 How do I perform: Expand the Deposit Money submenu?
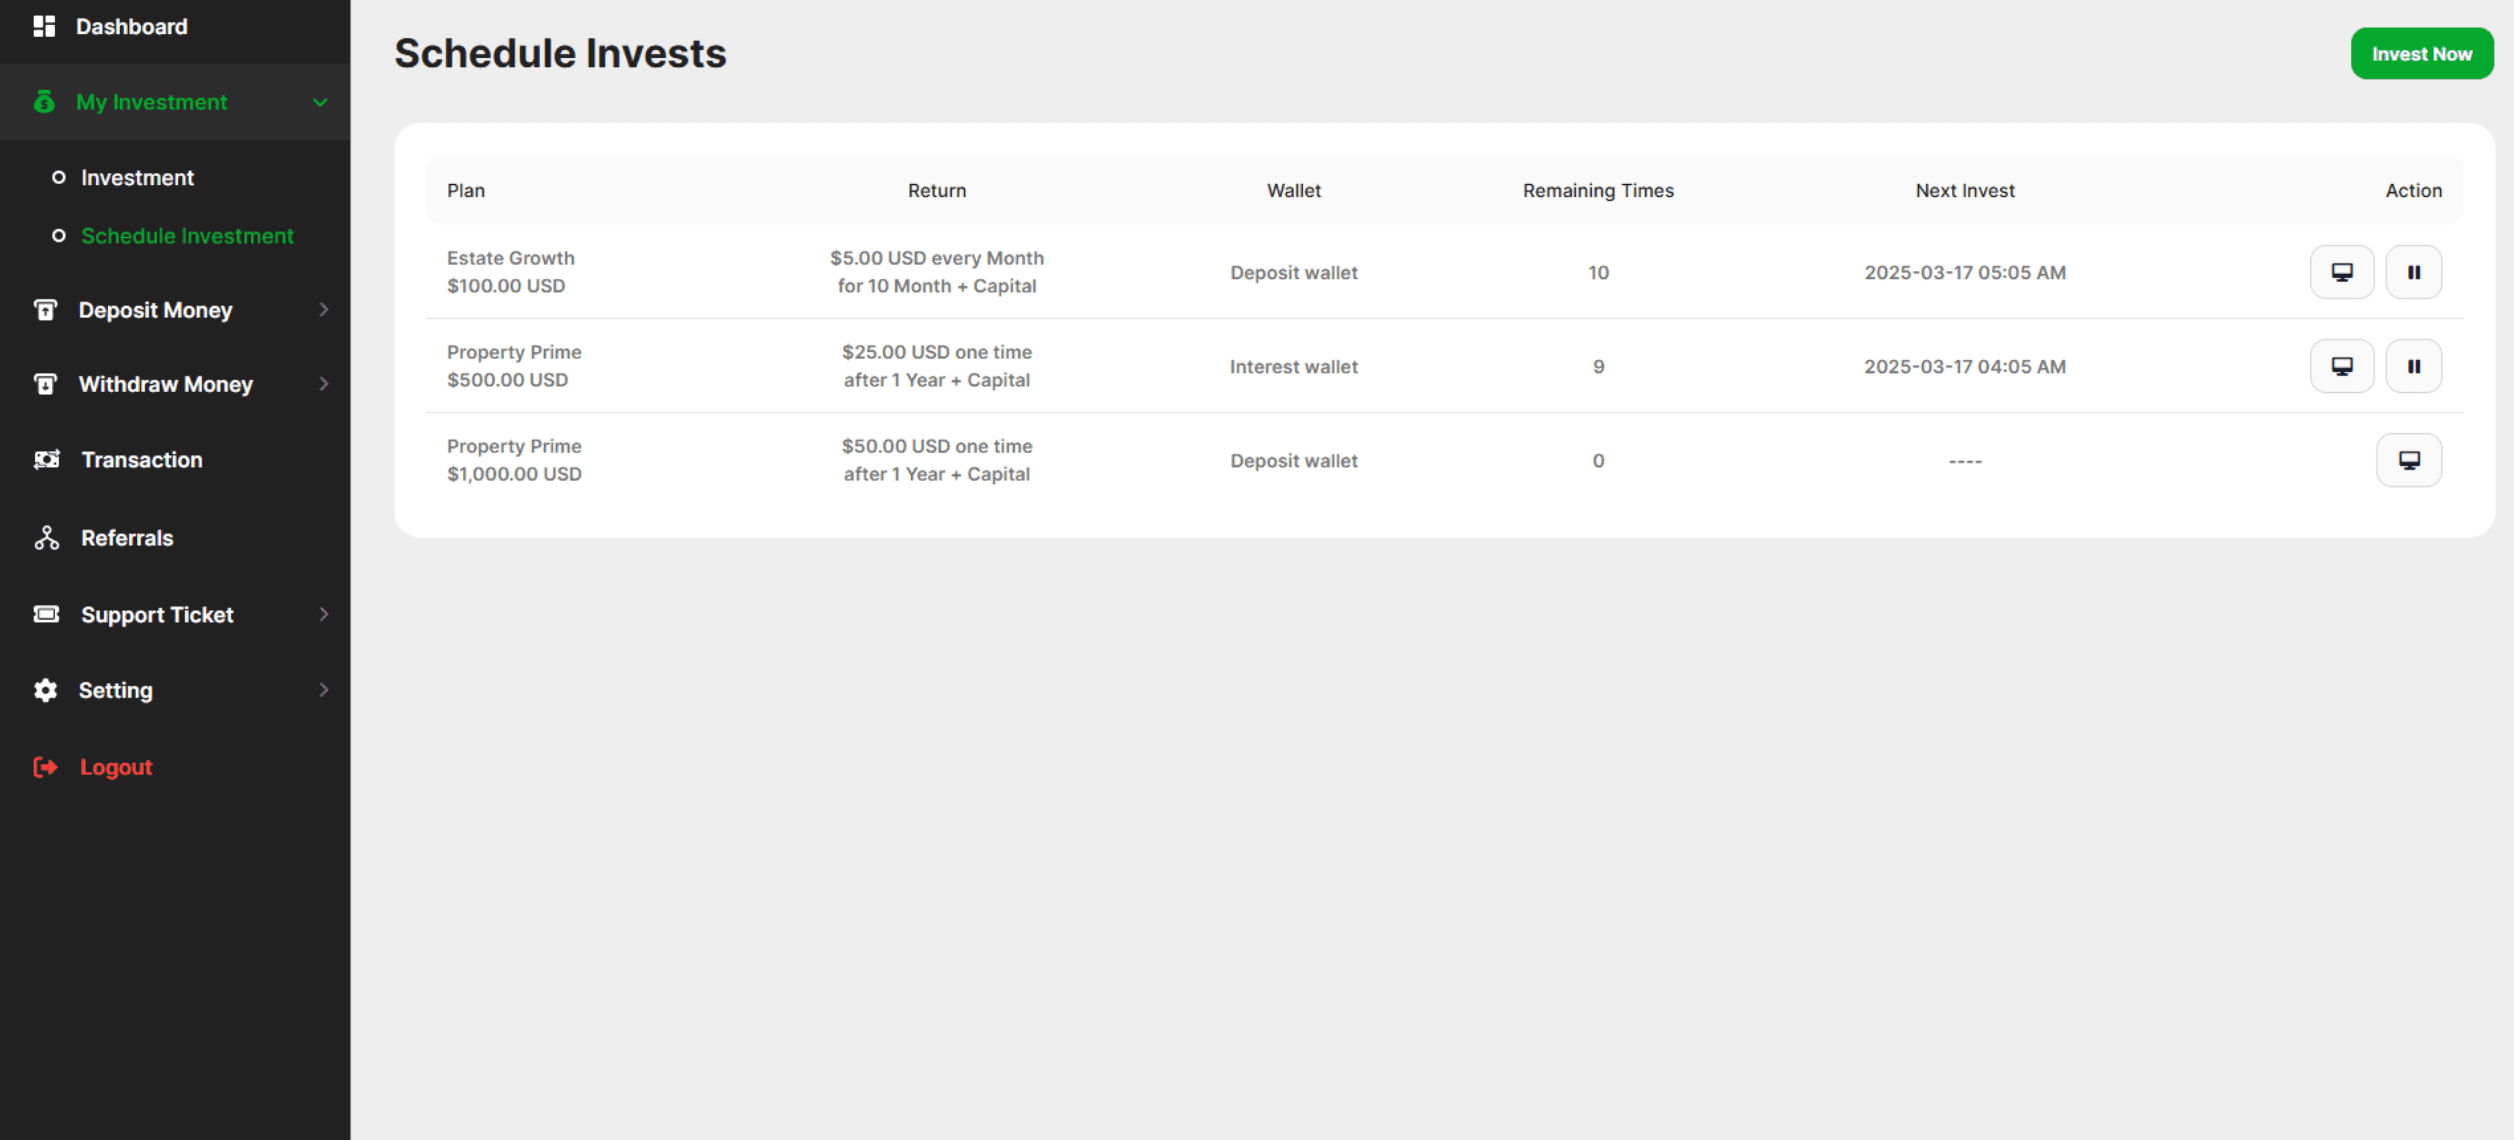click(x=322, y=310)
